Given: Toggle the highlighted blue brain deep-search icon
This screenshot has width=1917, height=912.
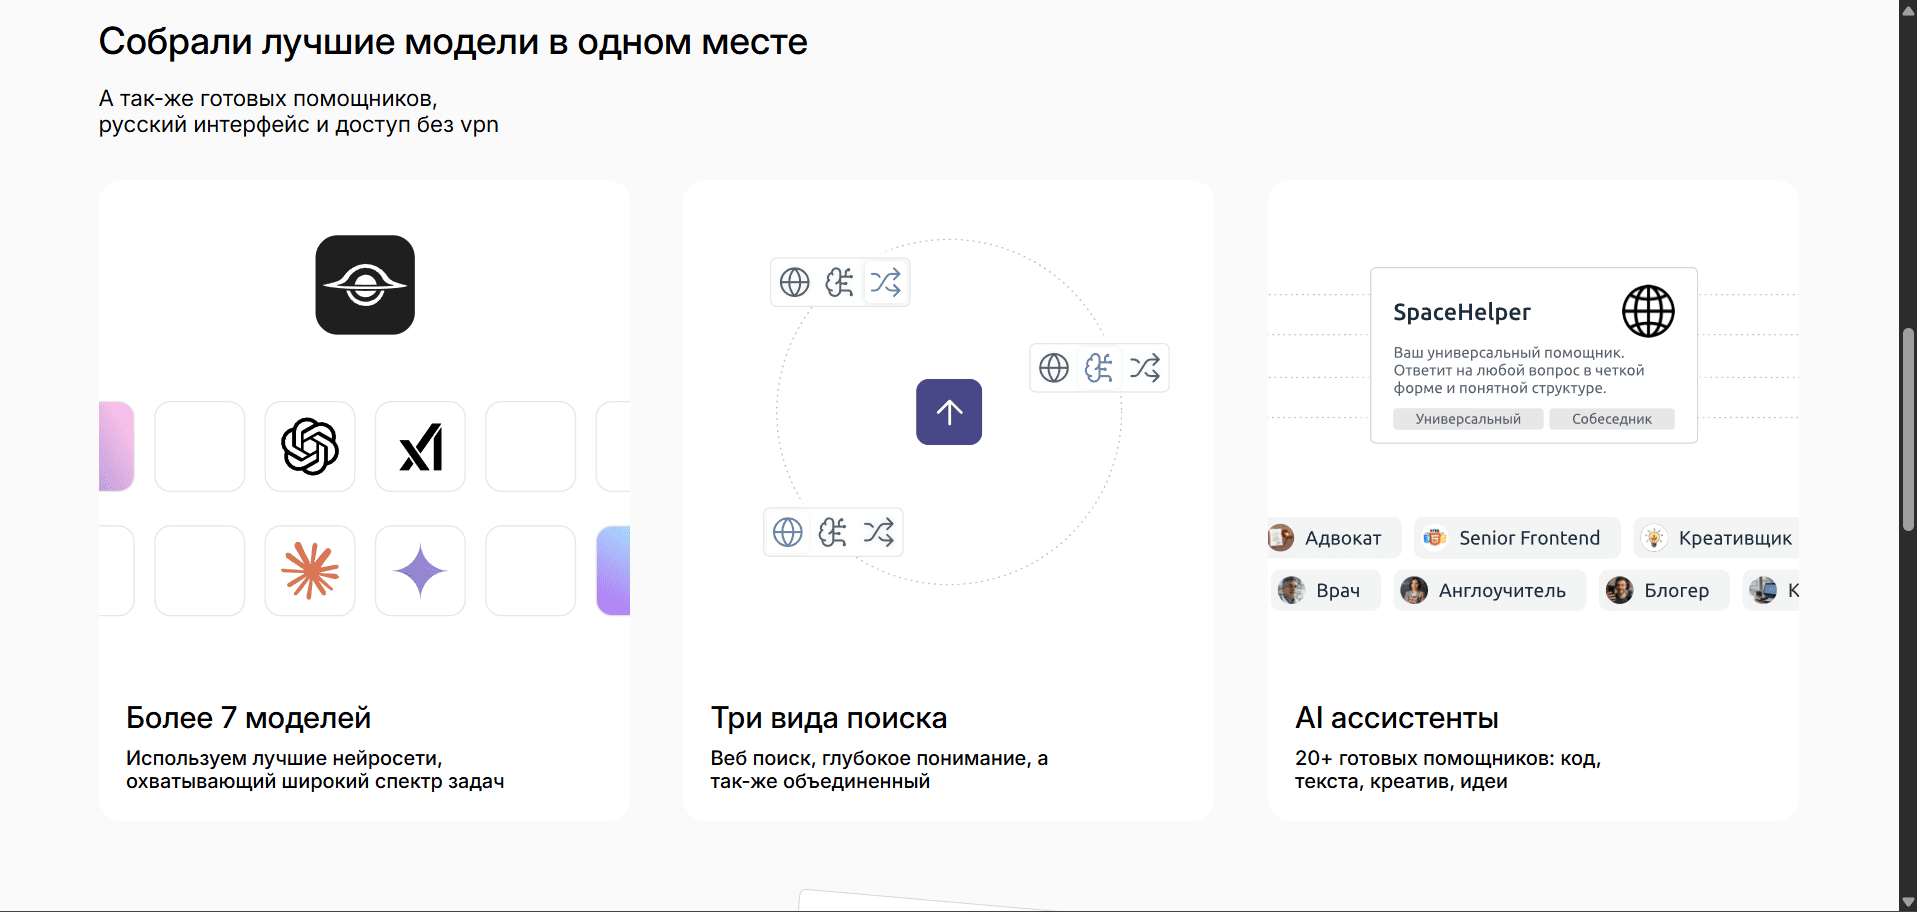Looking at the screenshot, I should click(1098, 368).
